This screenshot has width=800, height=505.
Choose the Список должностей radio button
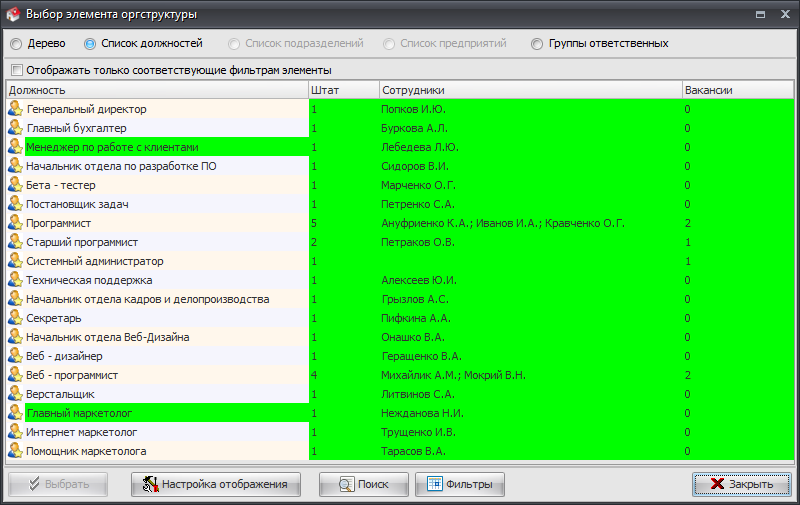coord(90,44)
